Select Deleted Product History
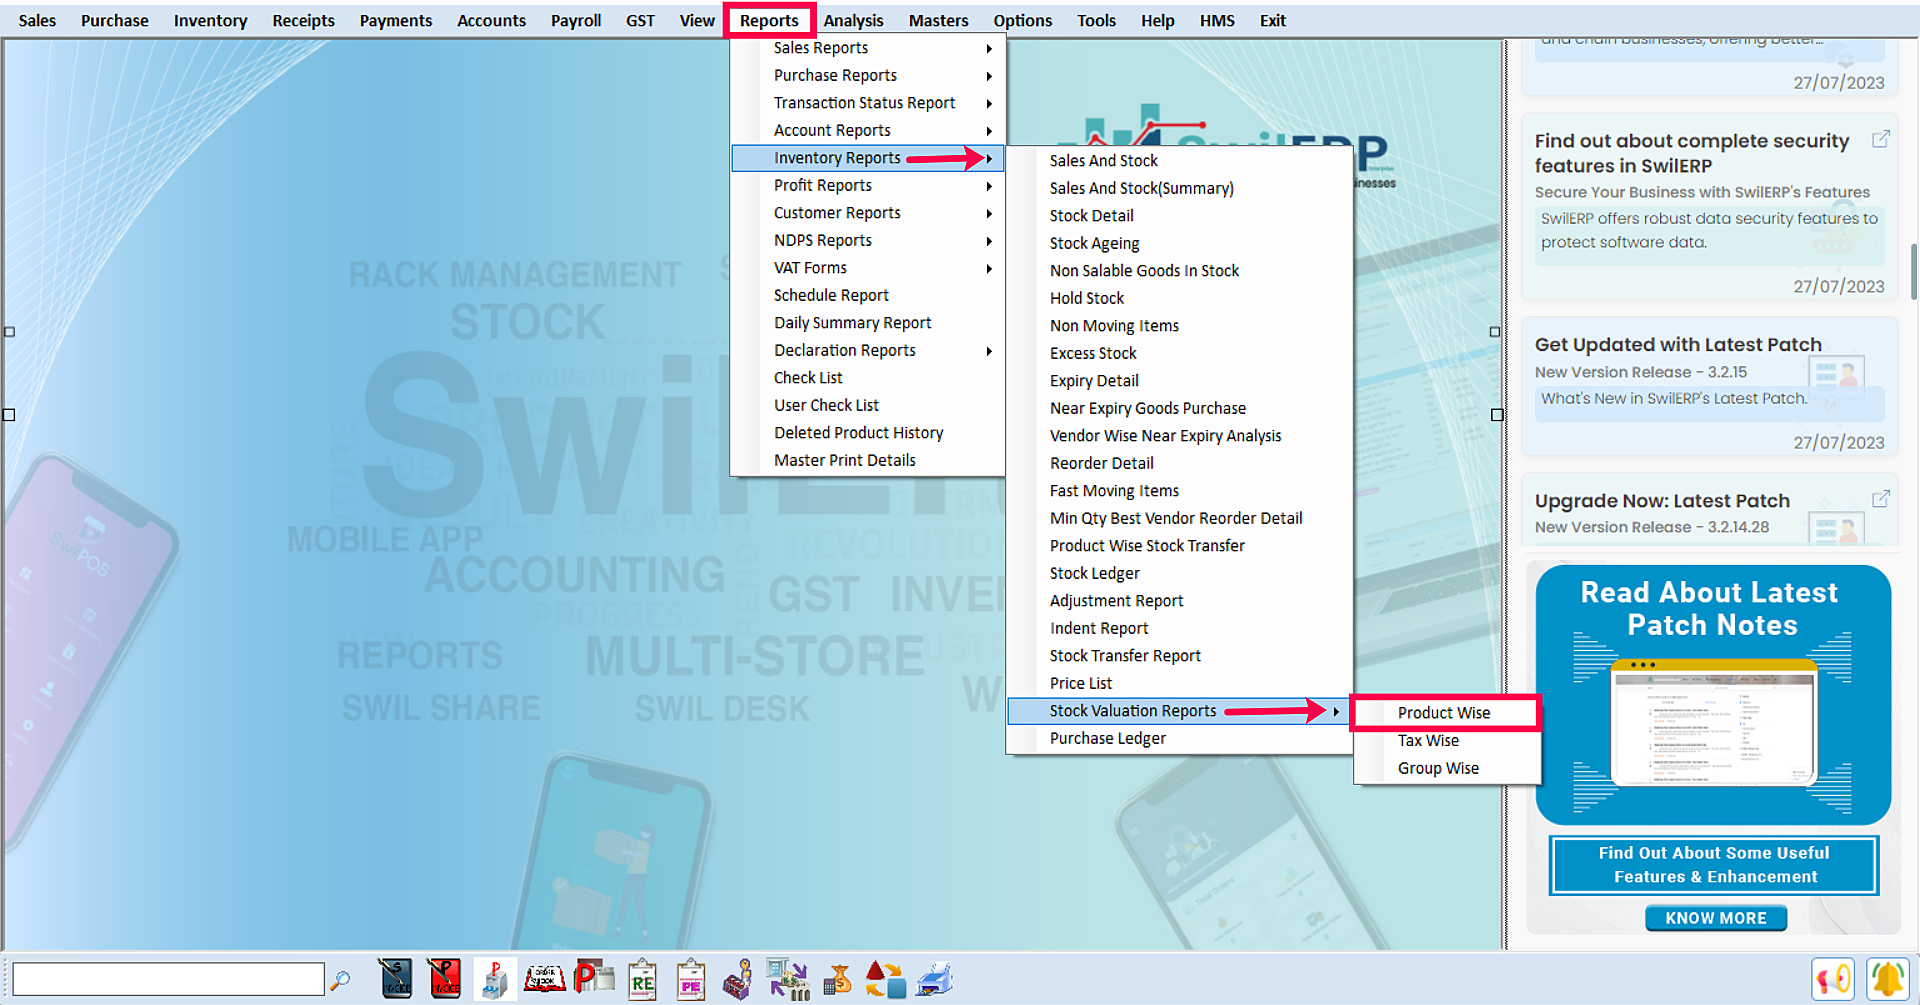This screenshot has height=1005, width=1920. [867, 433]
